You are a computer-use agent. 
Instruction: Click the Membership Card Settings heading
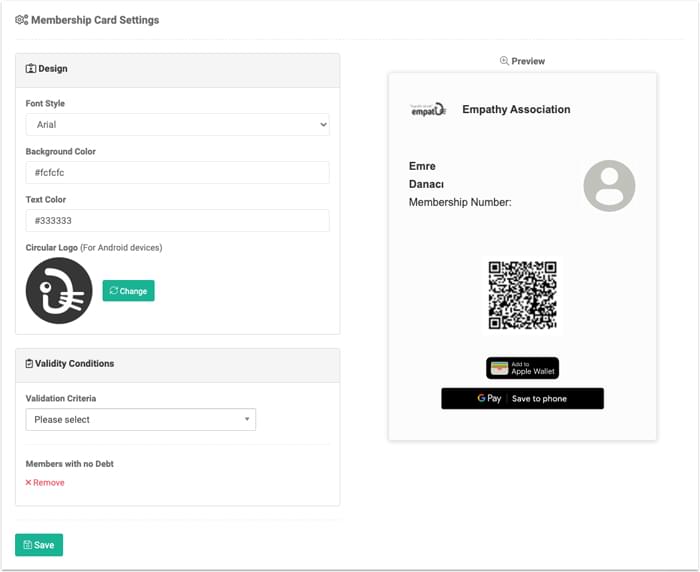click(x=95, y=20)
